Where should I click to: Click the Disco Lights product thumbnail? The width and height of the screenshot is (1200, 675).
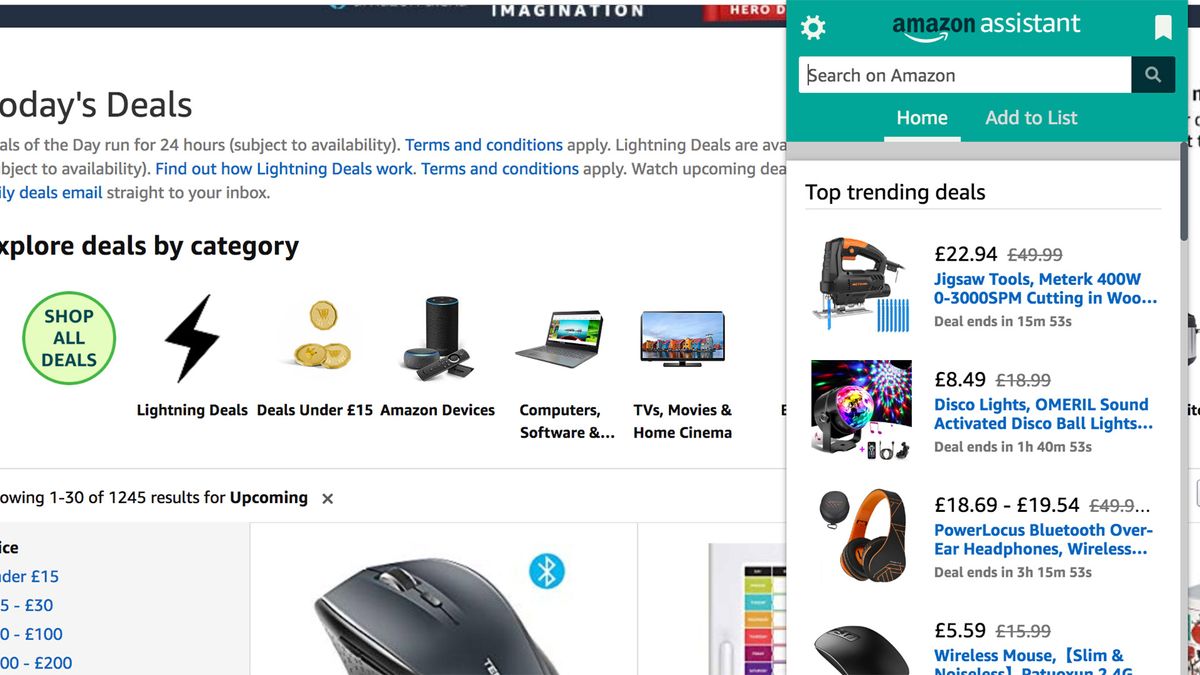point(861,410)
